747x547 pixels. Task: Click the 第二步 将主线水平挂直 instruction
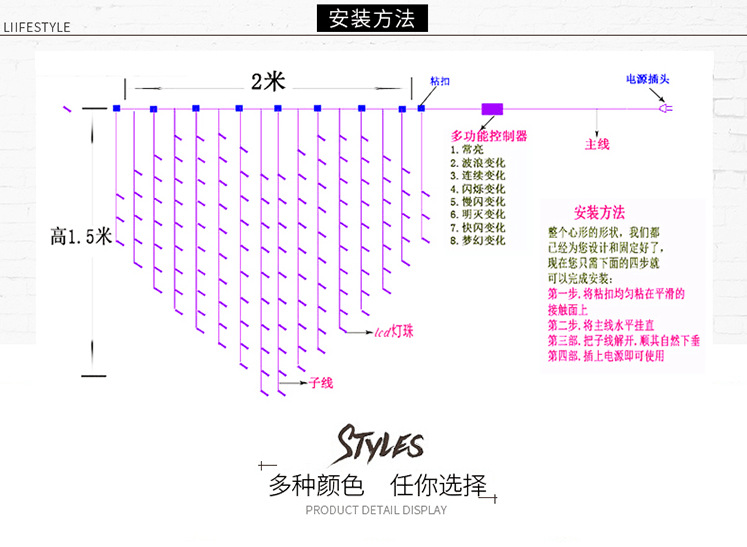601,325
